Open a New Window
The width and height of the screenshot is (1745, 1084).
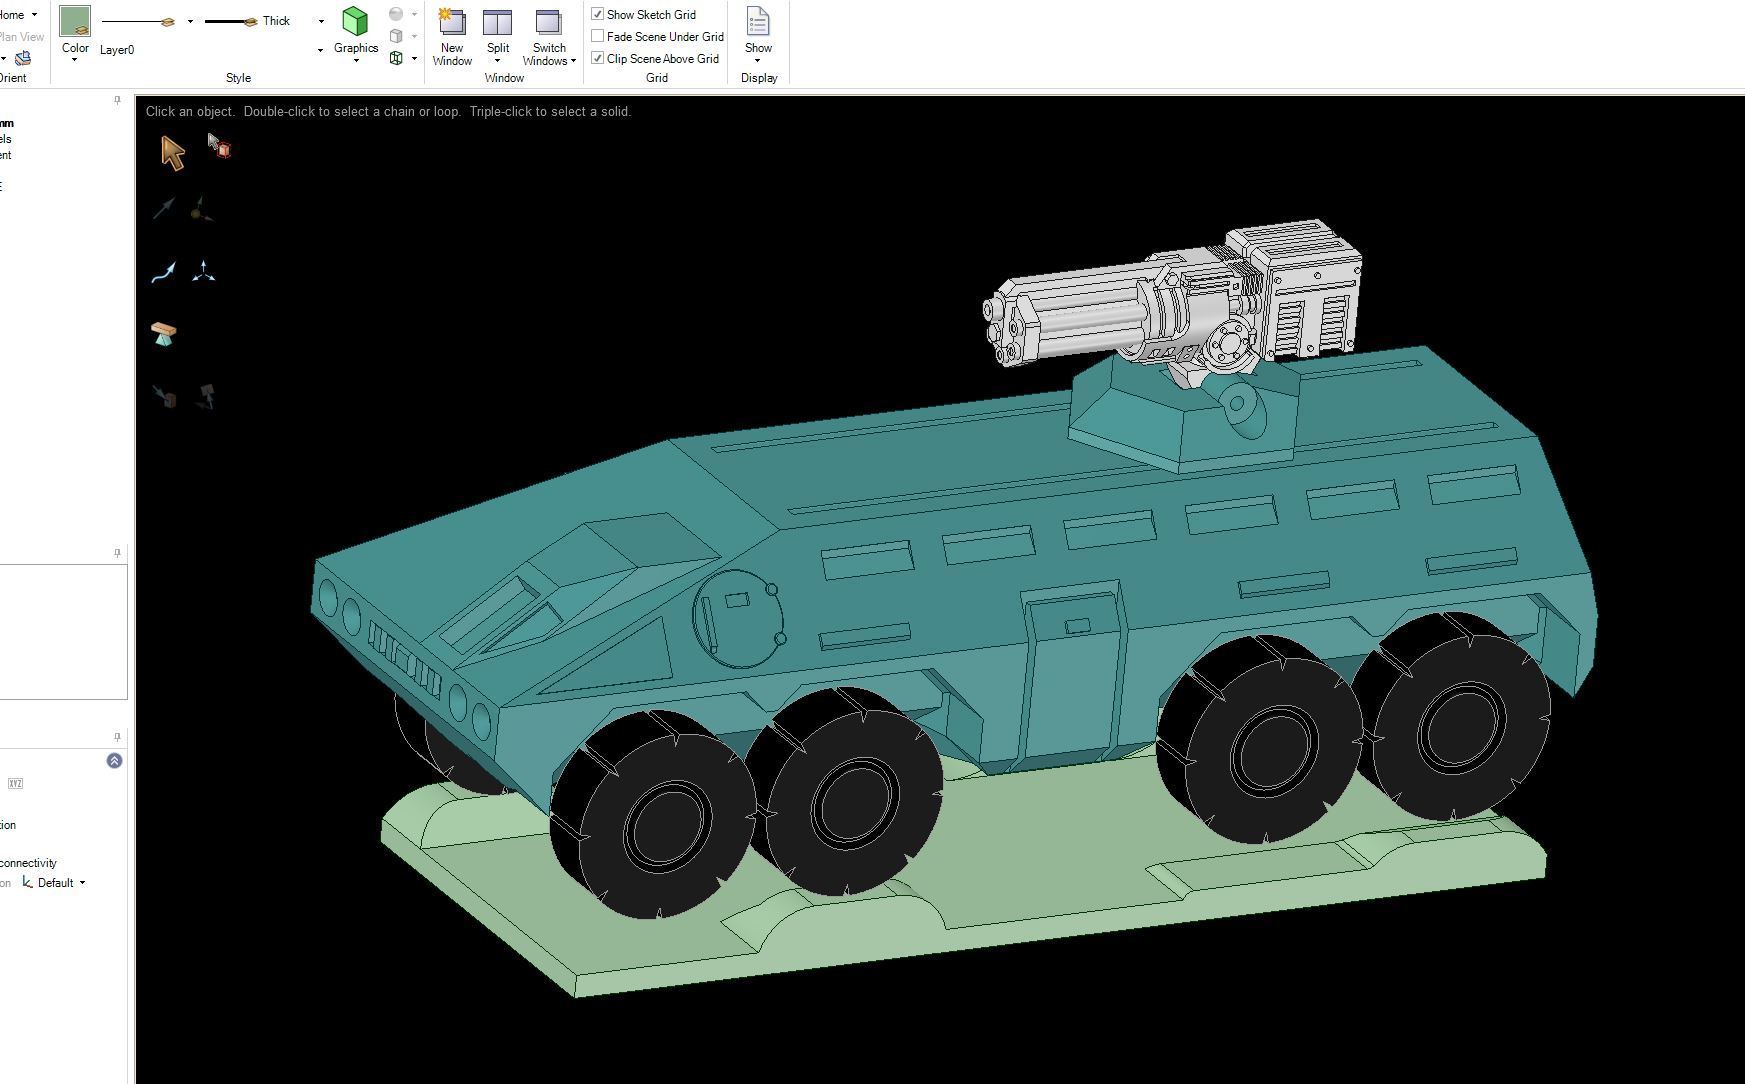(452, 37)
